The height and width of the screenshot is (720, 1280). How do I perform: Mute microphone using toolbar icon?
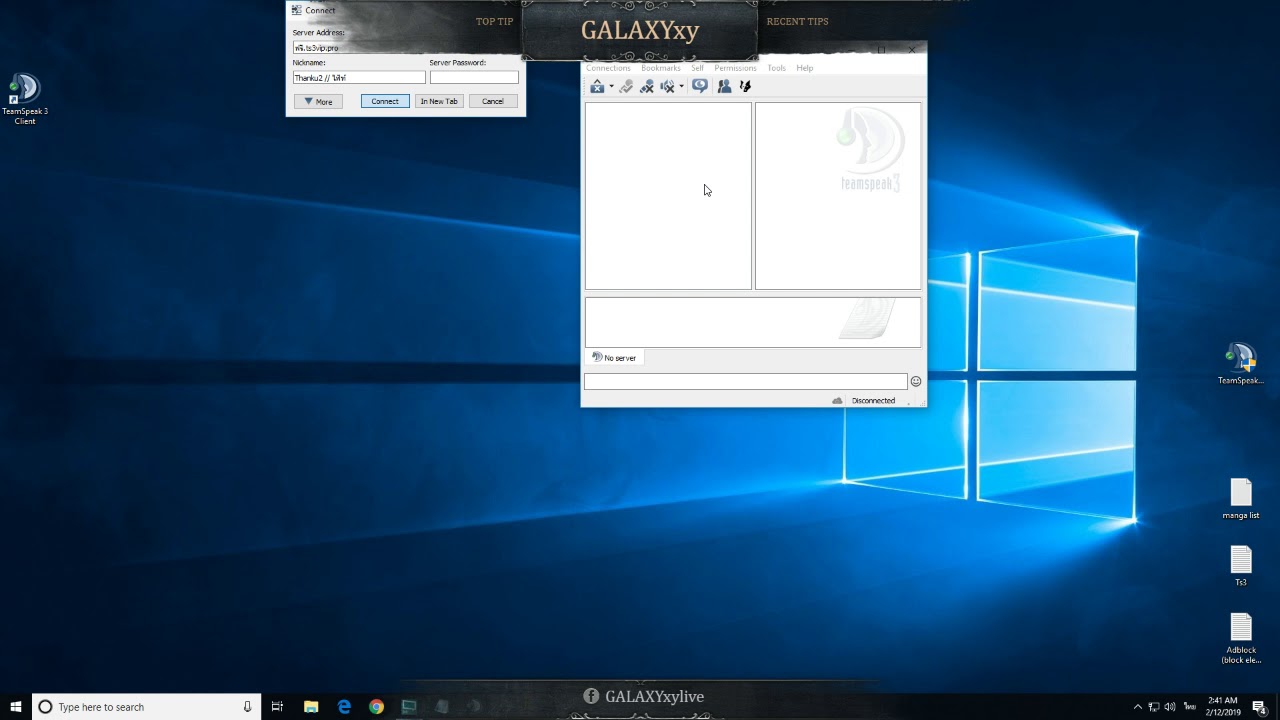click(647, 87)
